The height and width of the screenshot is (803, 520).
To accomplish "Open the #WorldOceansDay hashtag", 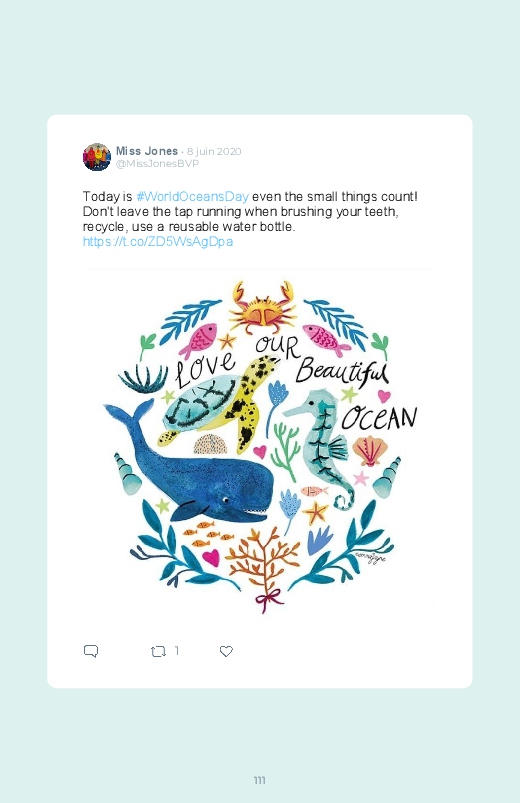I will [x=193, y=197].
